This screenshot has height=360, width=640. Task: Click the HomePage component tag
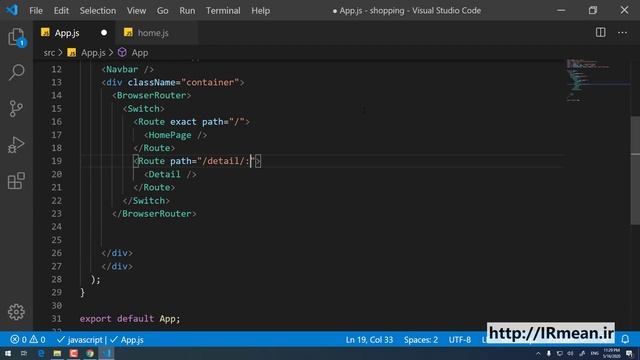pyautogui.click(x=176, y=135)
